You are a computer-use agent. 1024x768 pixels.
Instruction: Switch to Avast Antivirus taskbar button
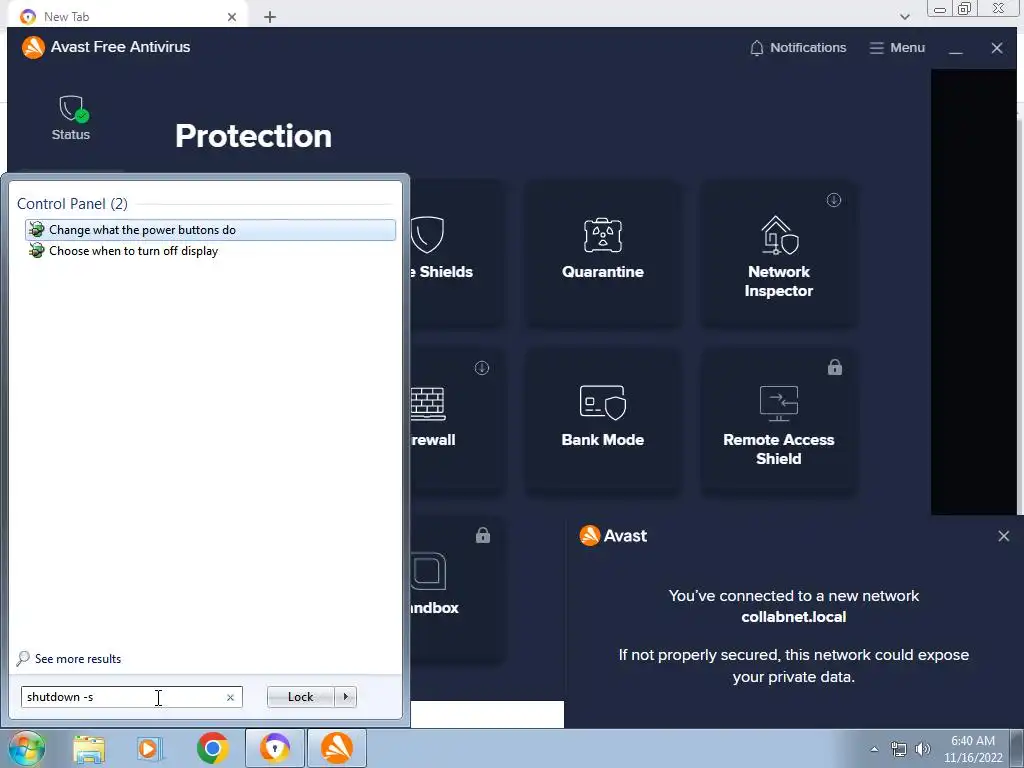[x=337, y=748]
